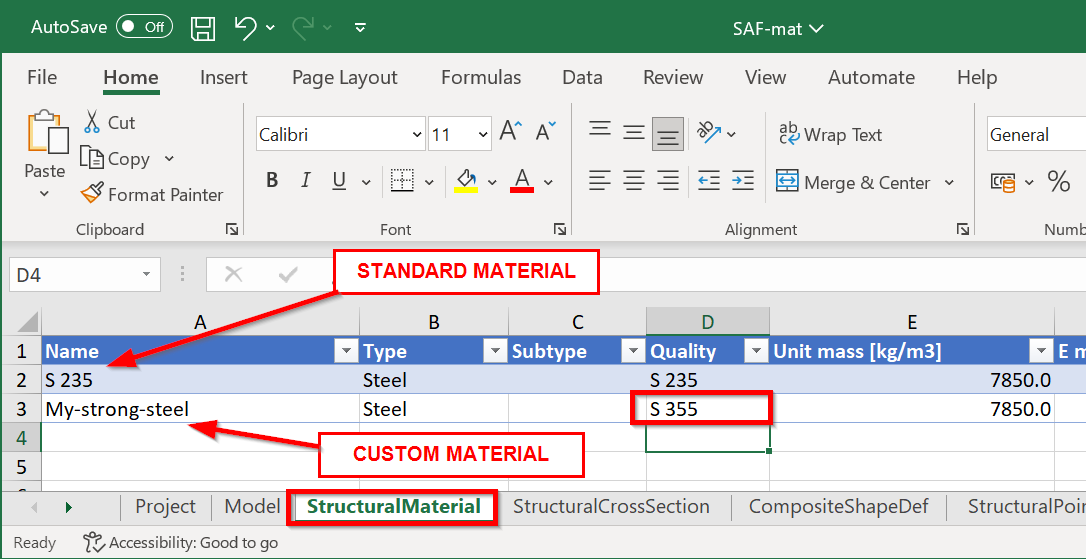Screen dimensions: 1086x559
Task: Click the Percent Style icon
Action: 1058,182
